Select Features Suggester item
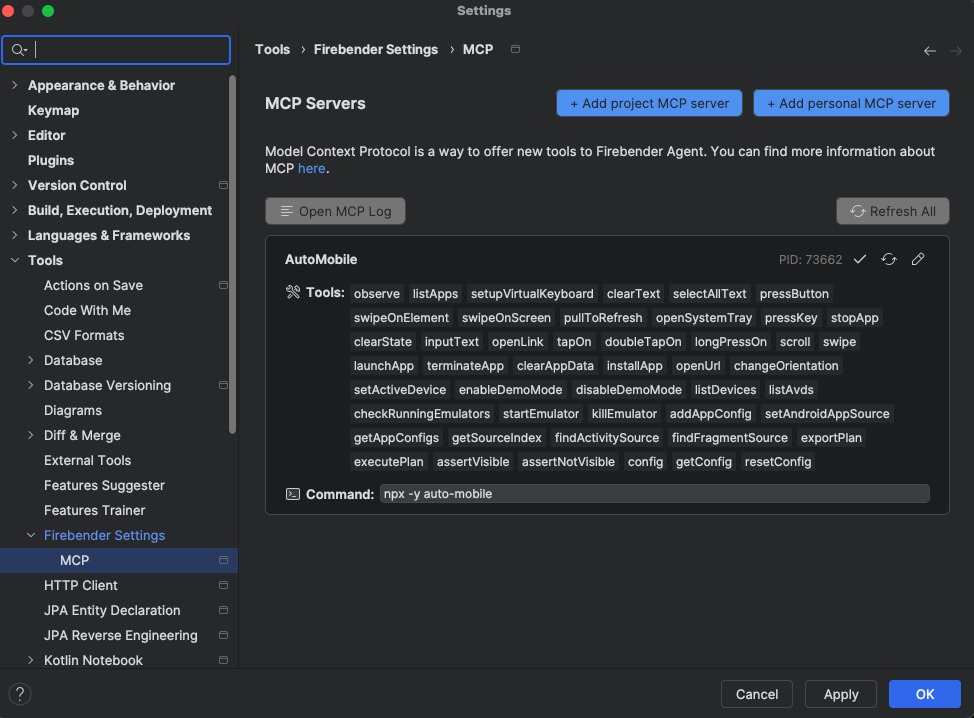The width and height of the screenshot is (974, 718). tap(104, 485)
